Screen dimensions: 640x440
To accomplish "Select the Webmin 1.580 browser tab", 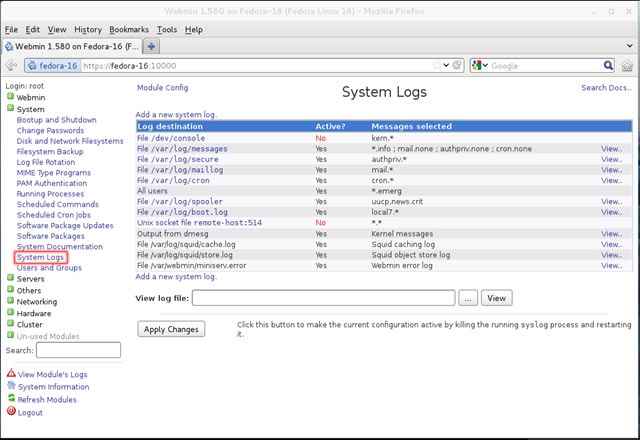I will (72, 47).
